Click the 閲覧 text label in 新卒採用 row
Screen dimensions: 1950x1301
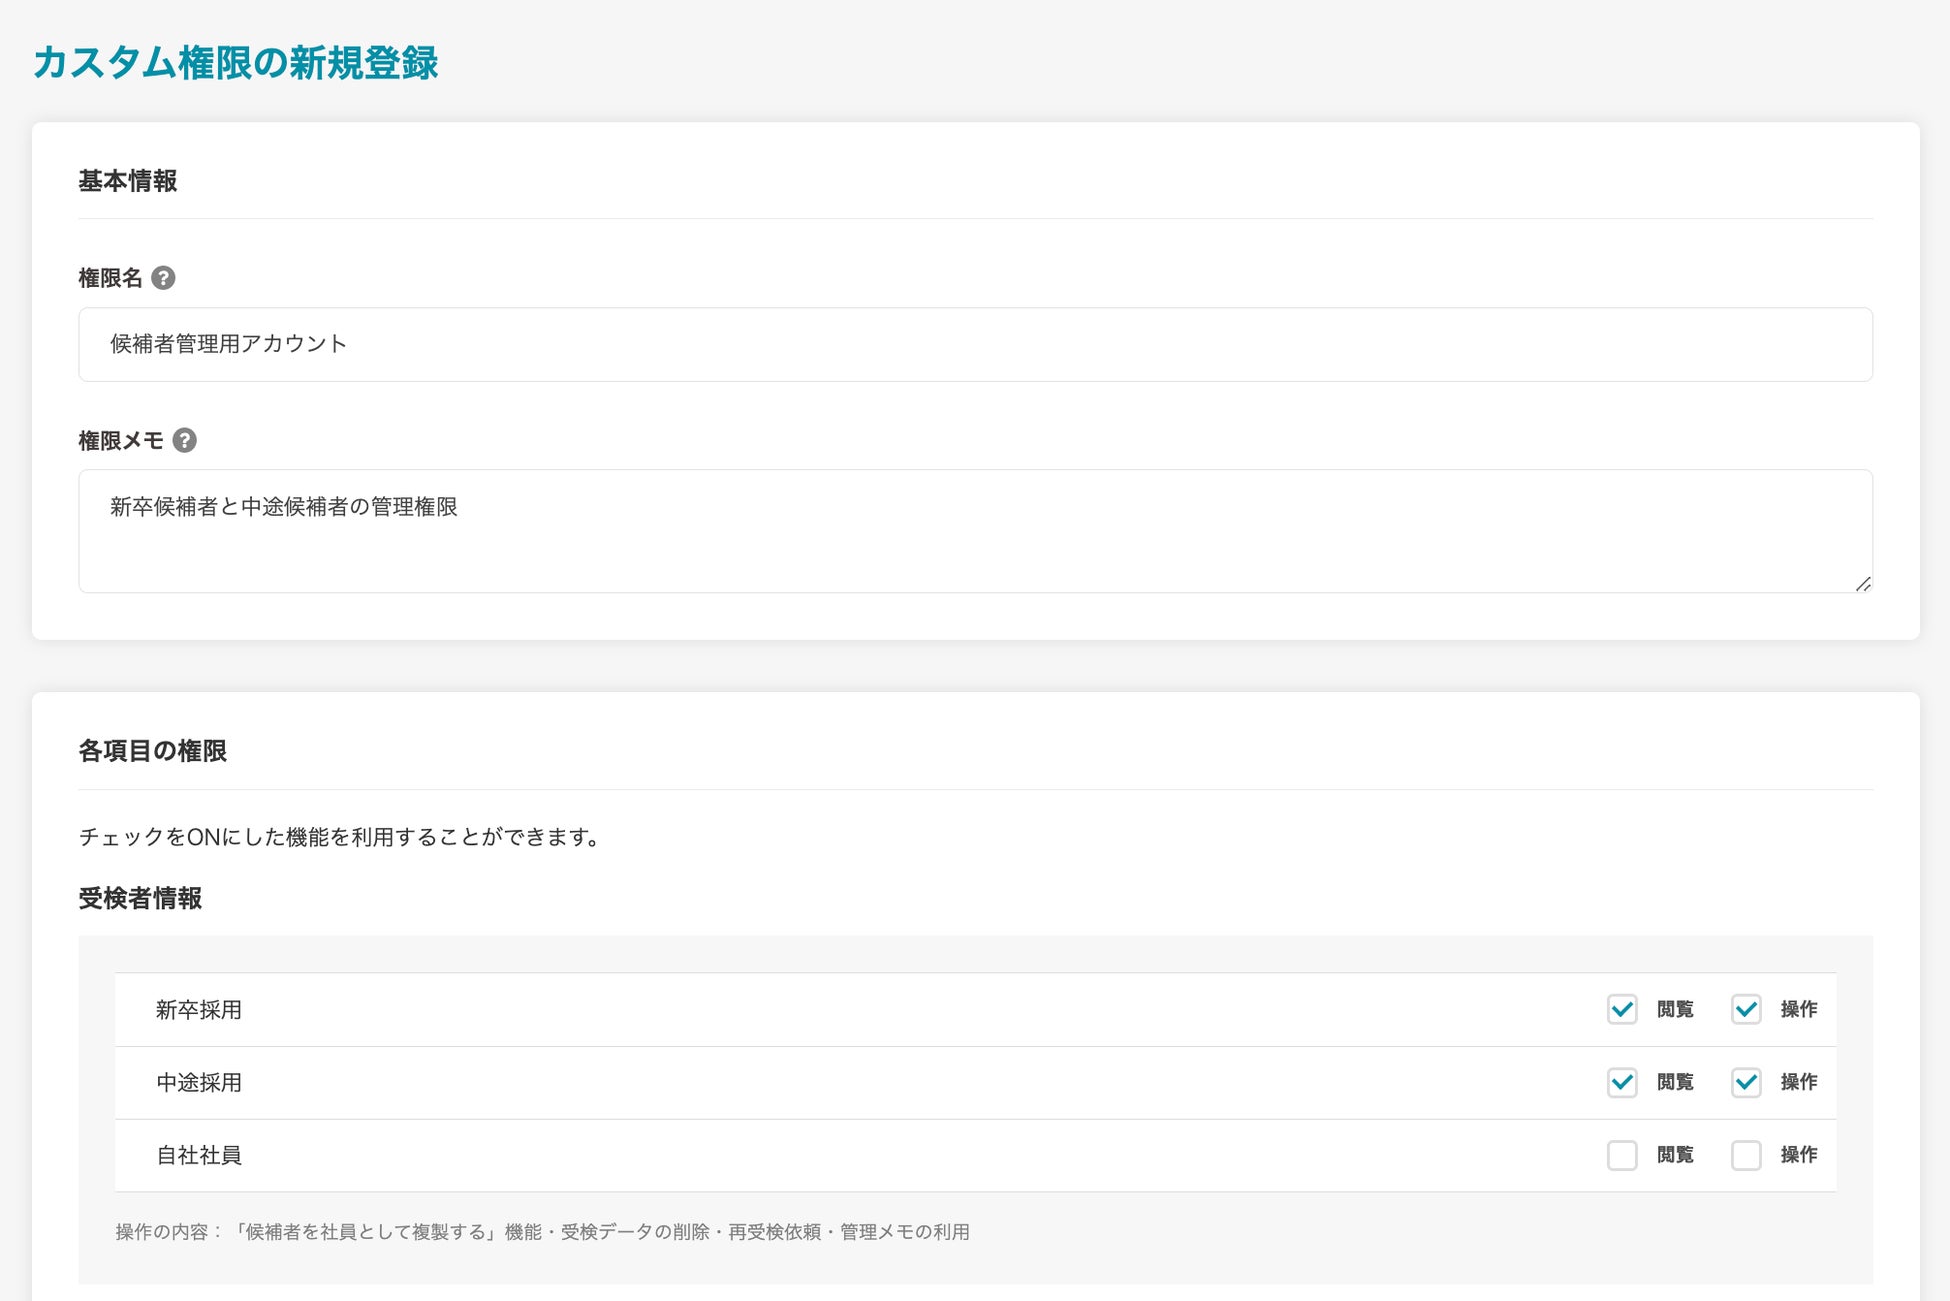click(1675, 1009)
